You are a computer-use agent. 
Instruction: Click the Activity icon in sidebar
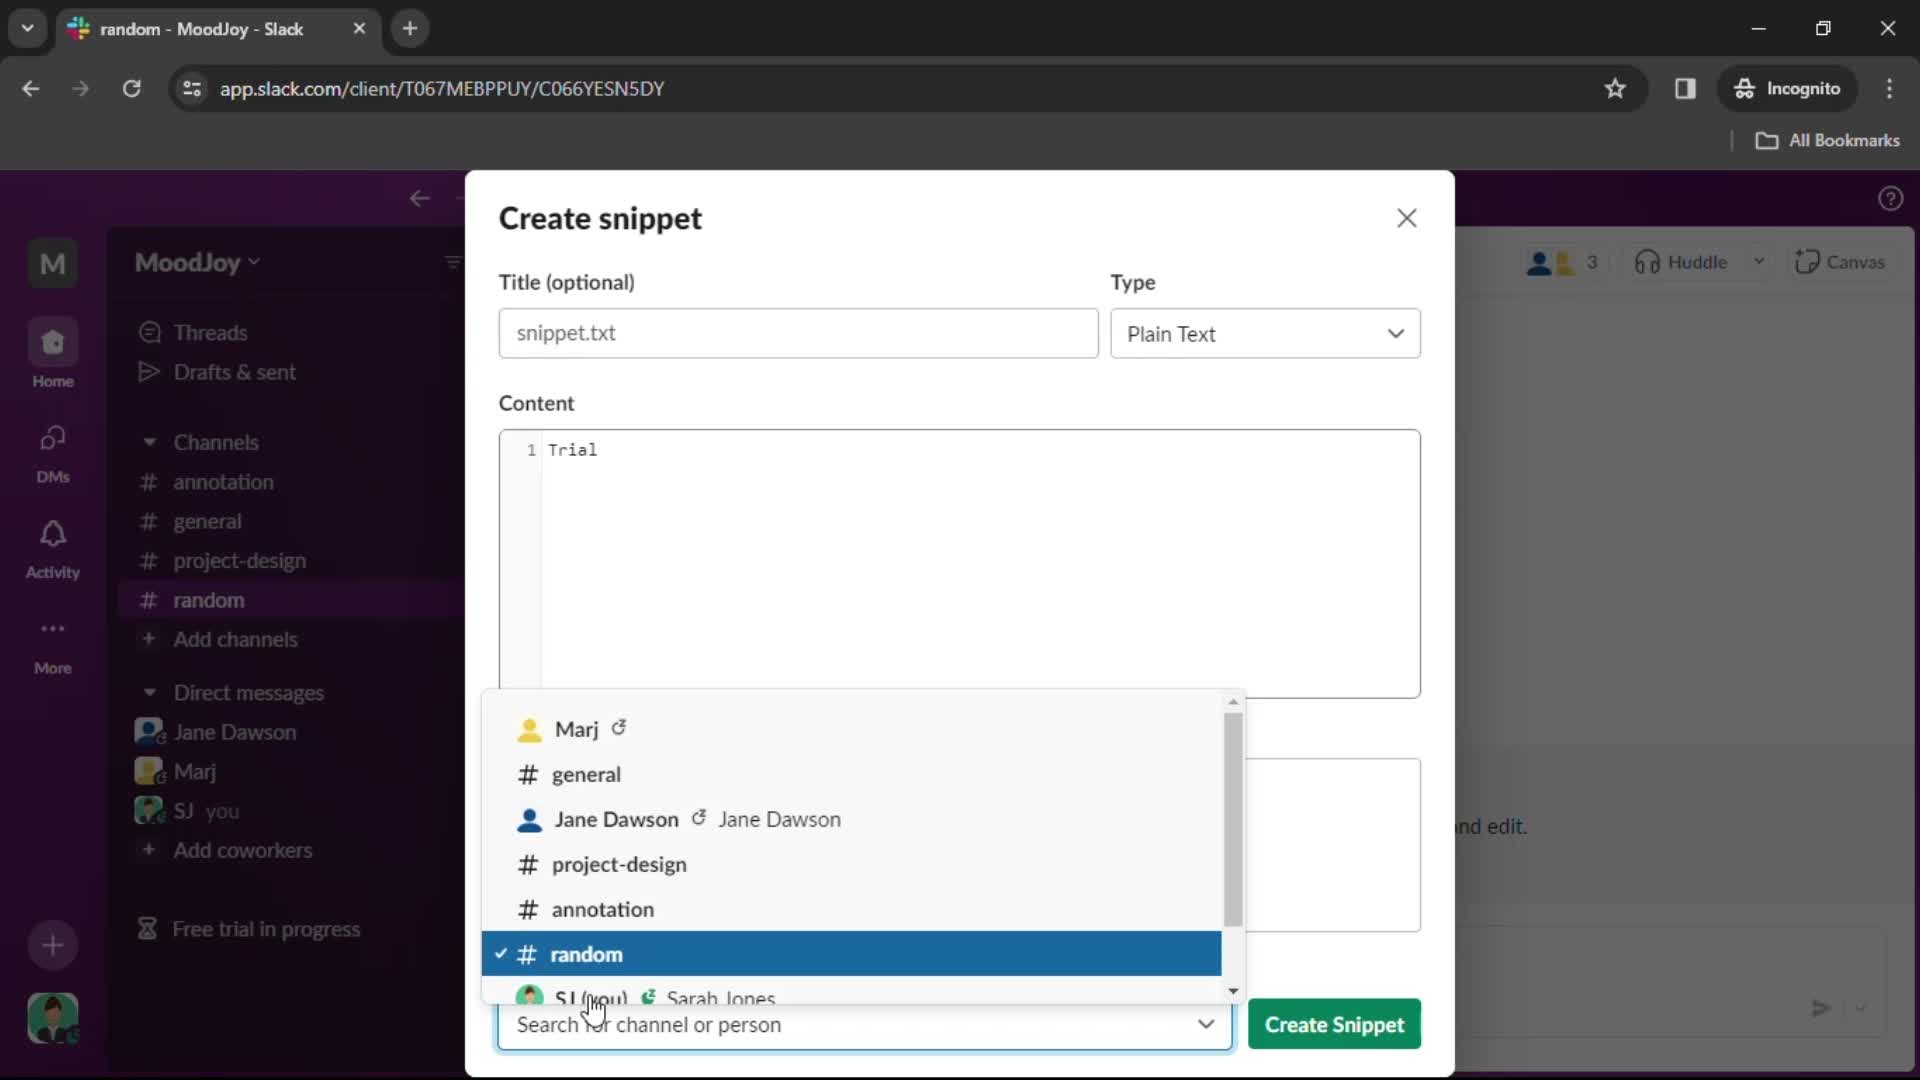tap(53, 545)
